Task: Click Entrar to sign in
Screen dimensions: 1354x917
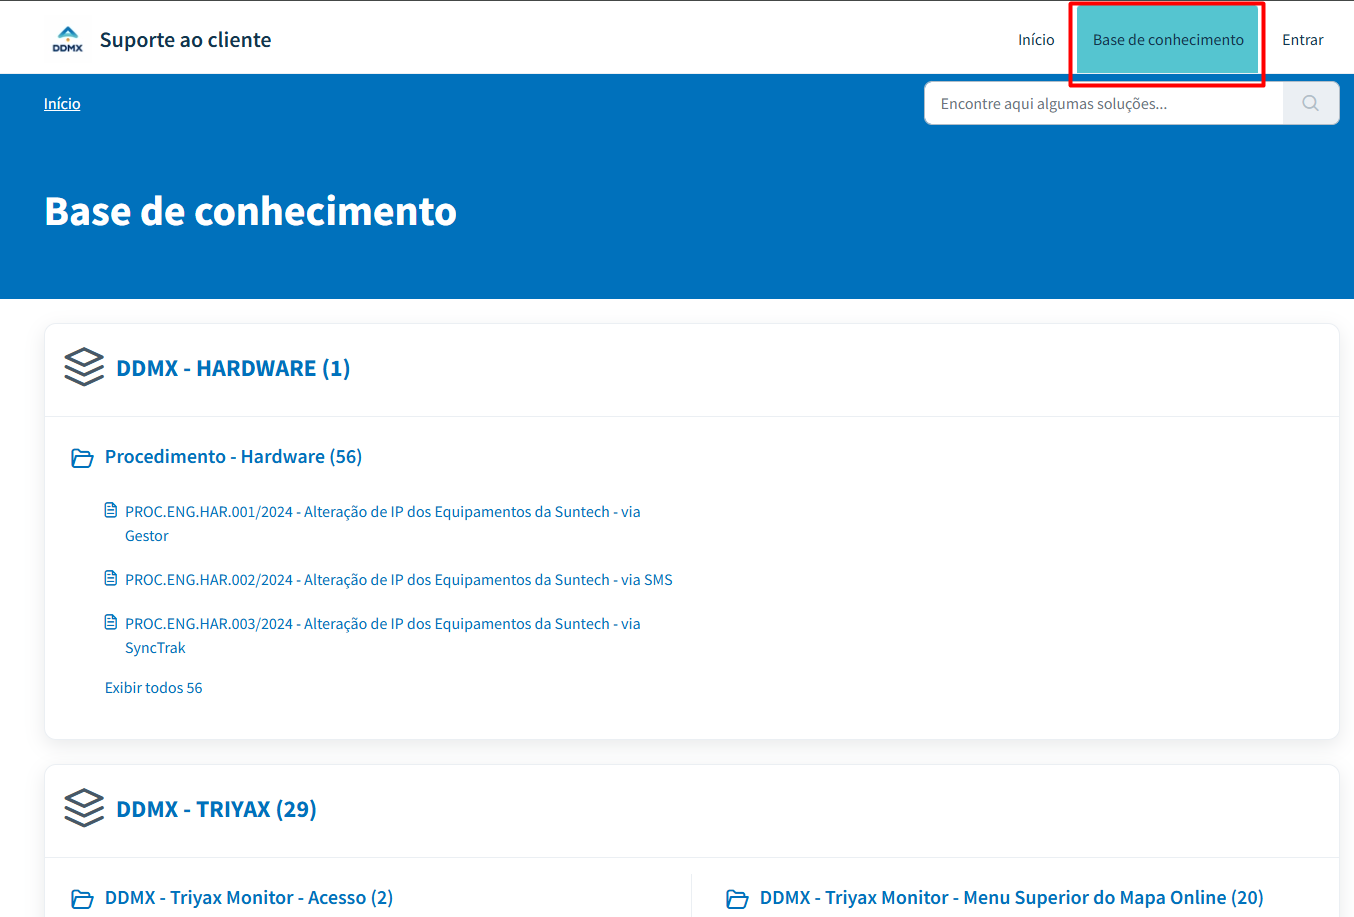Action: click(1303, 40)
